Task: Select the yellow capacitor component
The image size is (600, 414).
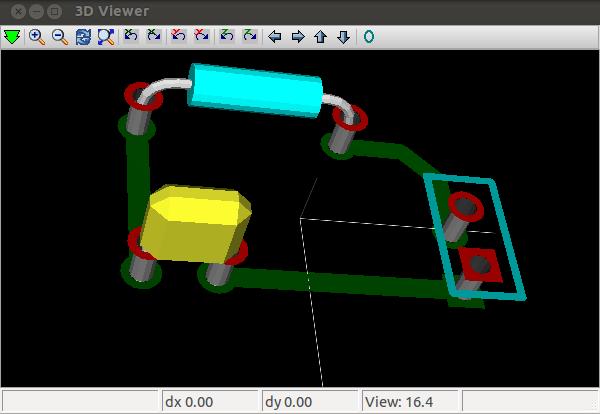Action: coord(197,223)
